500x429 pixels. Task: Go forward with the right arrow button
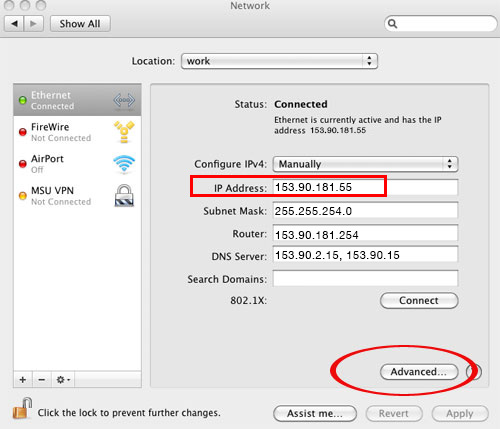point(34,24)
